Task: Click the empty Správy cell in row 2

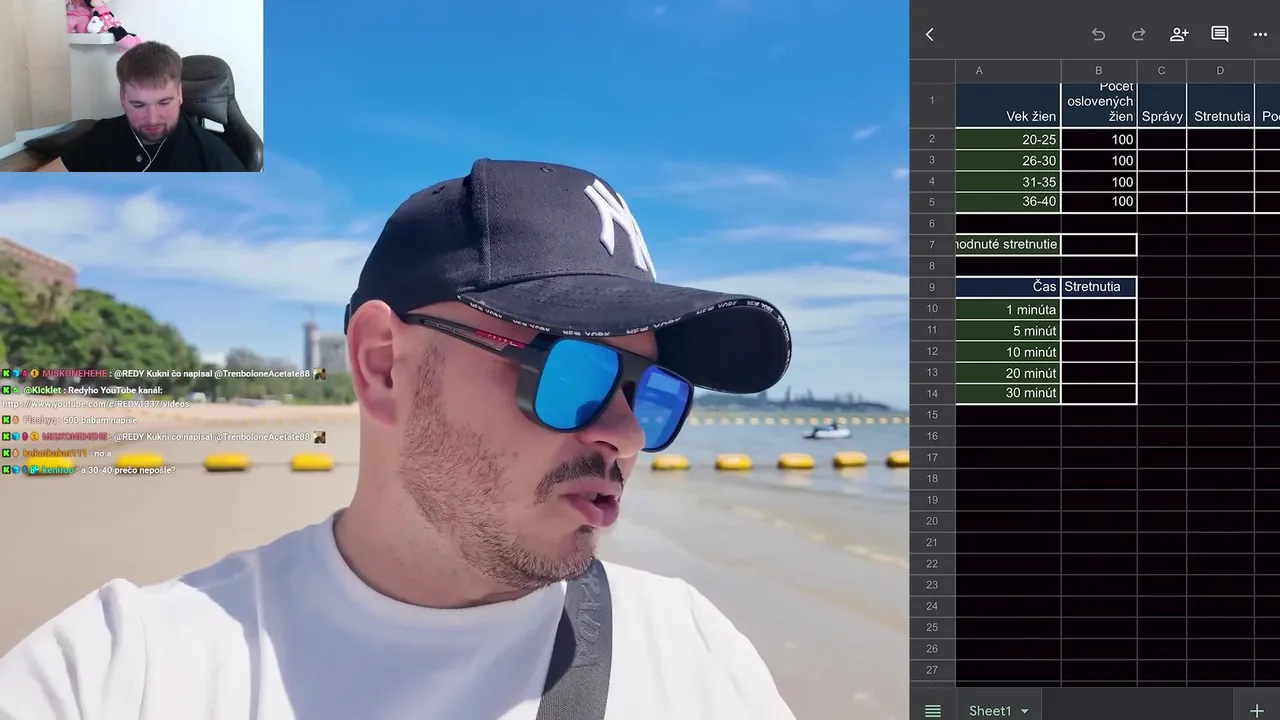Action: pos(1162,139)
